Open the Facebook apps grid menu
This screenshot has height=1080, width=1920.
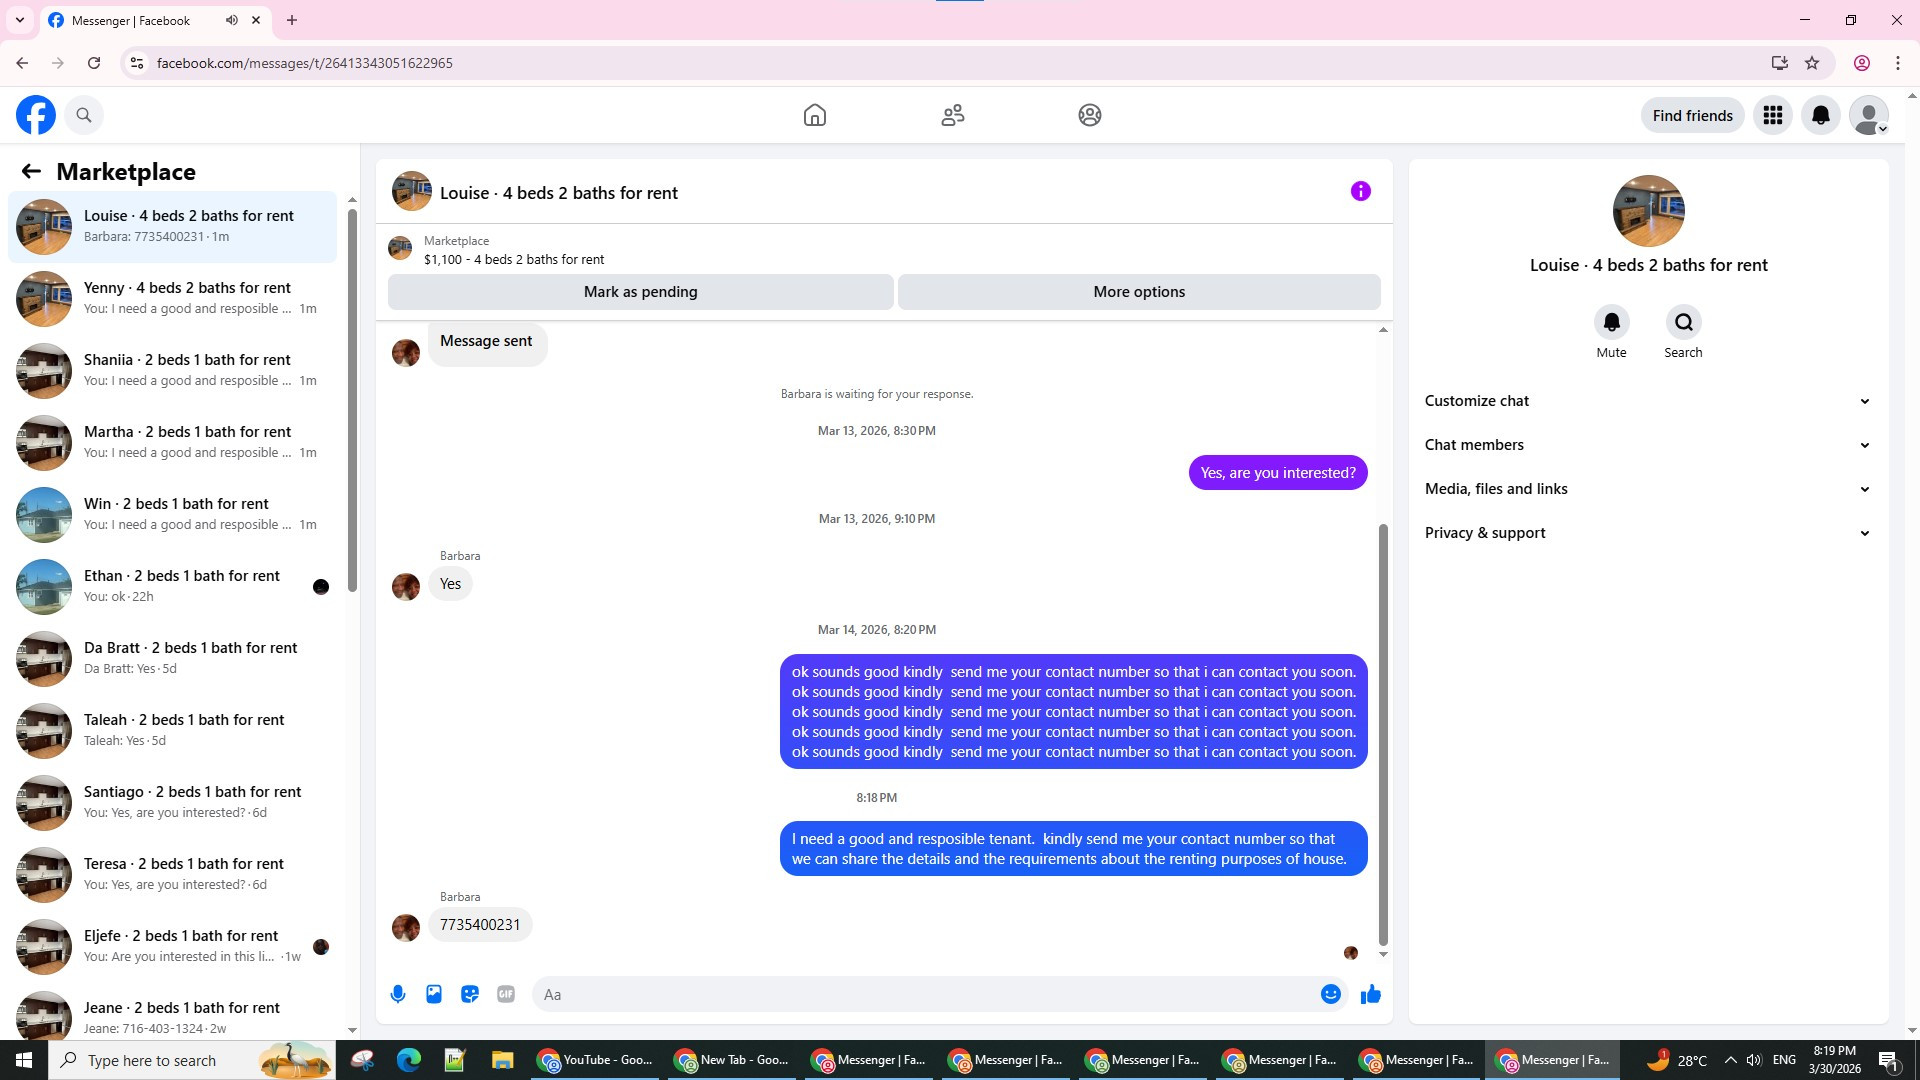point(1772,115)
